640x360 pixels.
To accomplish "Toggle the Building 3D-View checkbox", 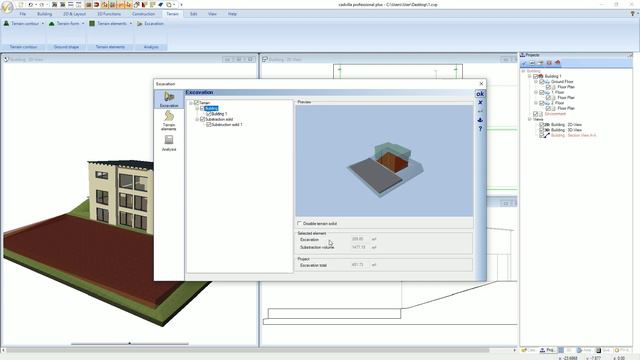I will tap(542, 130).
